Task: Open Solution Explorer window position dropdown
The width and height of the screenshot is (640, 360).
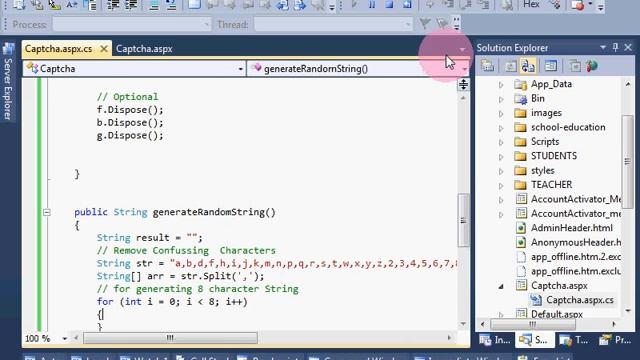Action: pyautogui.click(x=602, y=48)
